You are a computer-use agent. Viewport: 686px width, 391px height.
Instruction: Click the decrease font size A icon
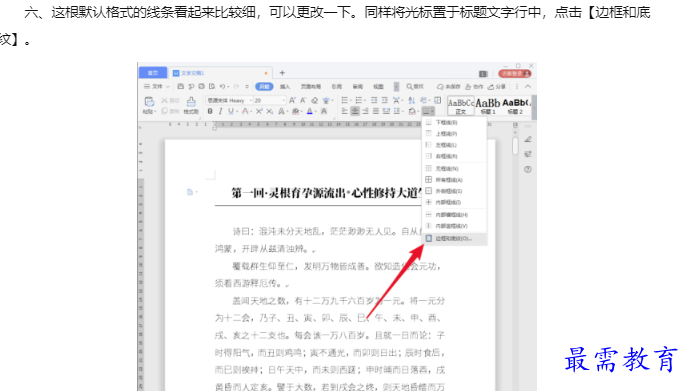[x=303, y=101]
